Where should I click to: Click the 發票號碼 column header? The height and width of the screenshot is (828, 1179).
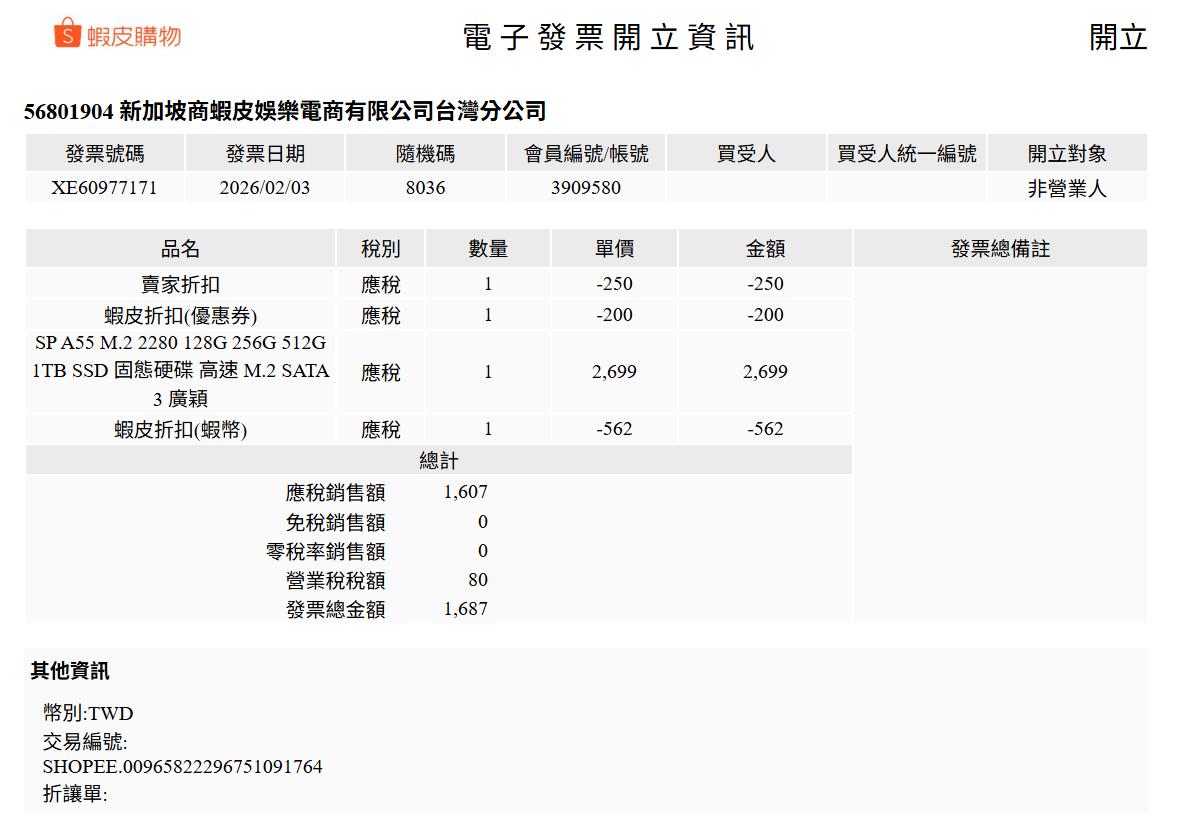coord(105,154)
